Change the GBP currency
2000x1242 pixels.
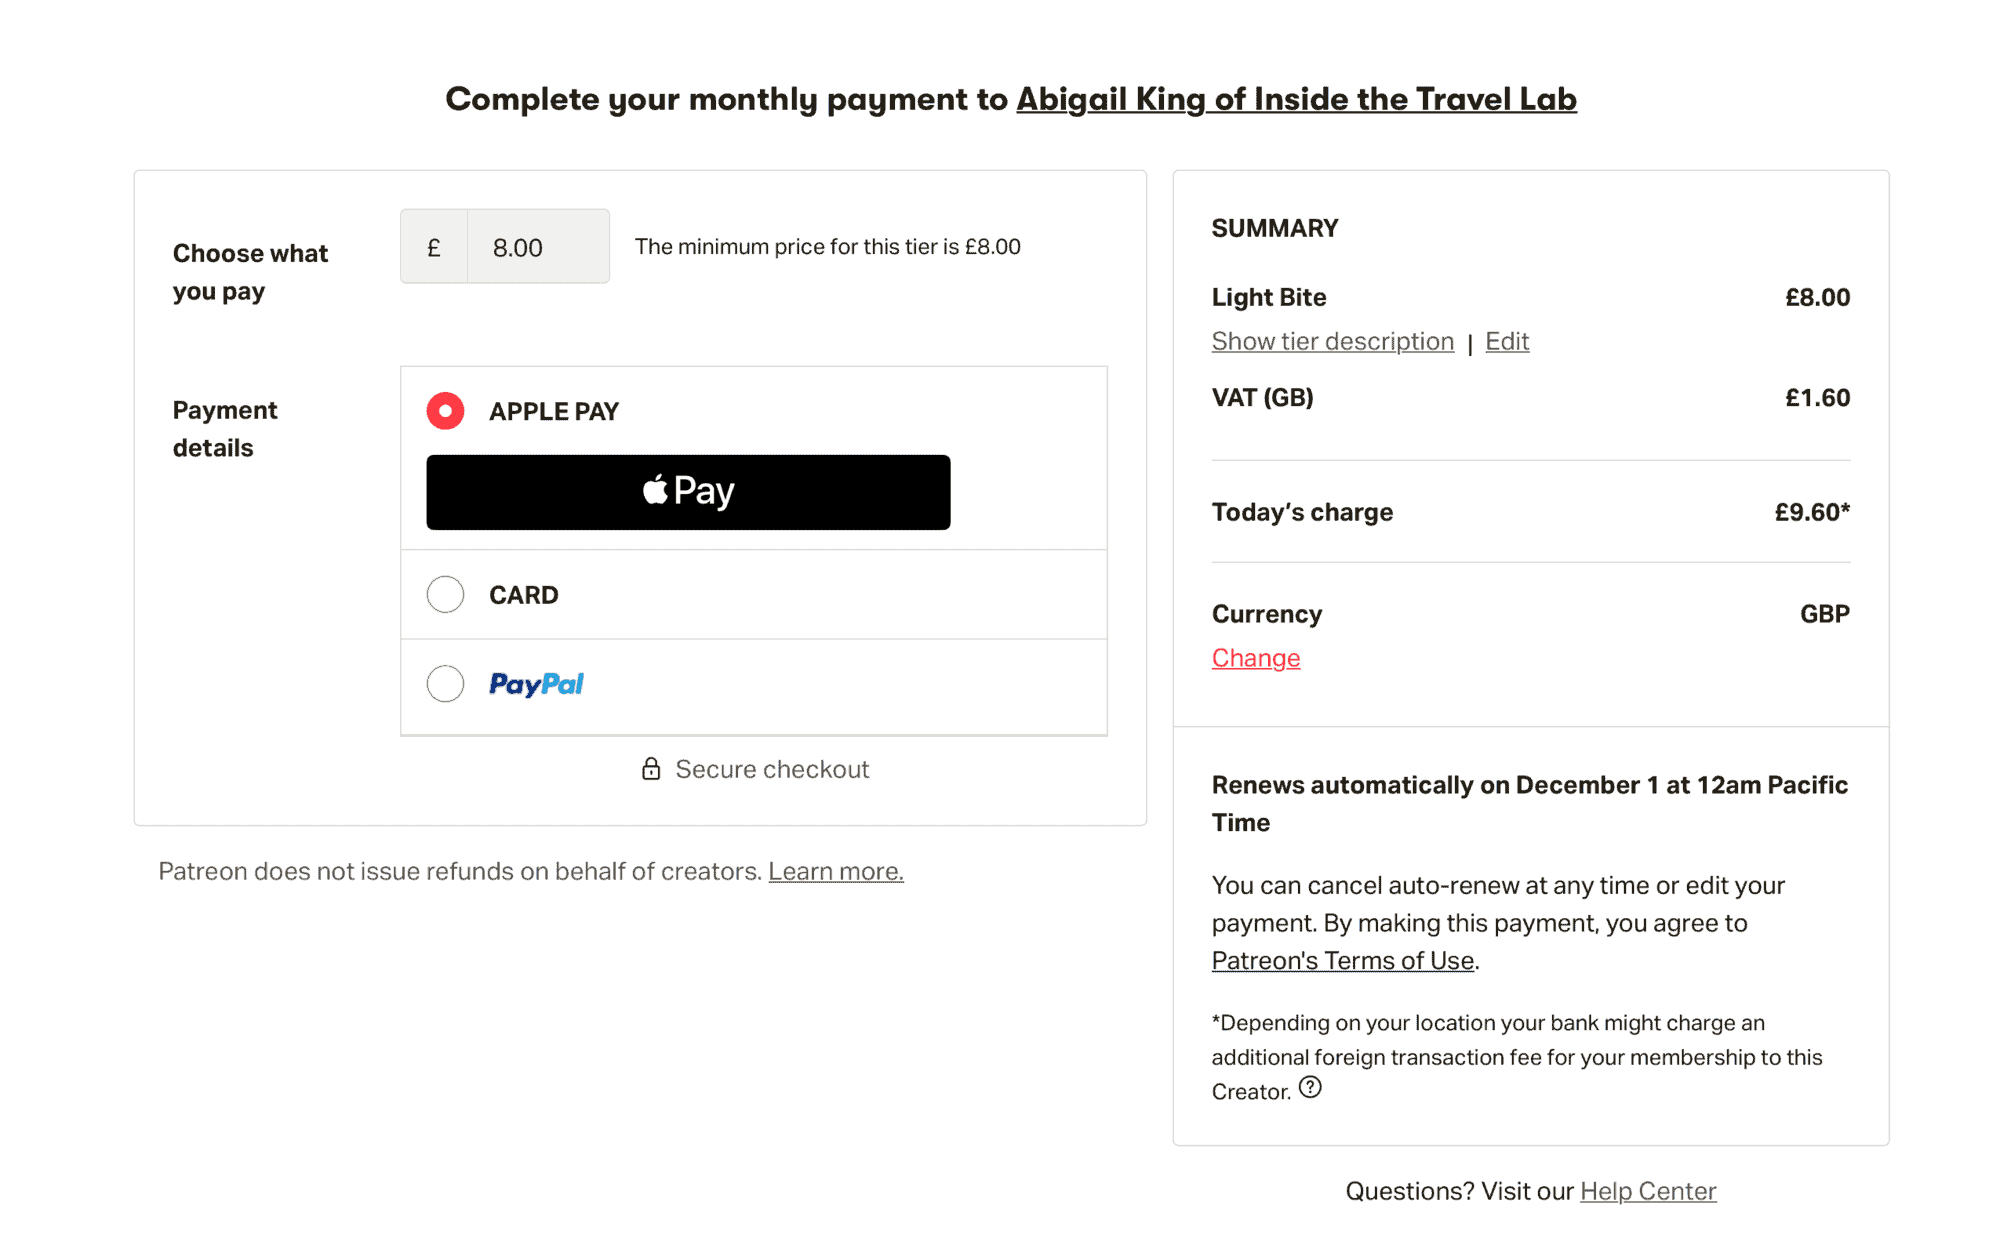(x=1256, y=658)
